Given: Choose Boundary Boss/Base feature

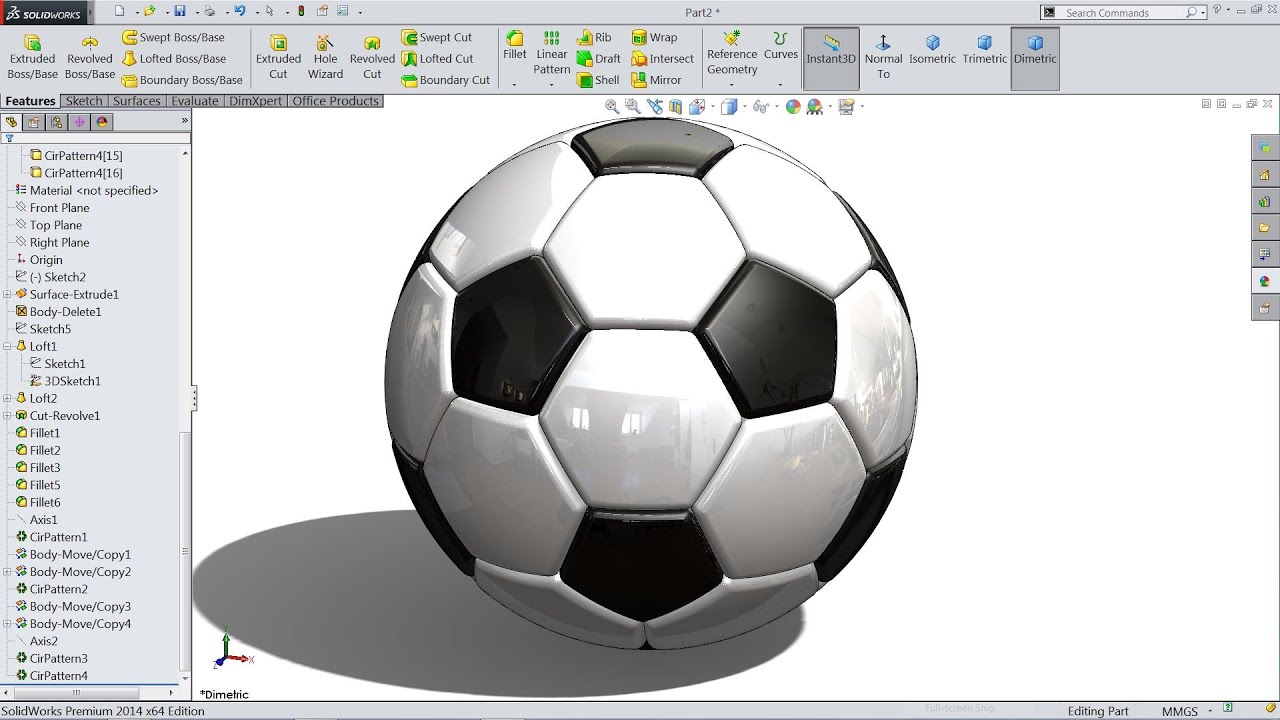Looking at the screenshot, I should [182, 80].
